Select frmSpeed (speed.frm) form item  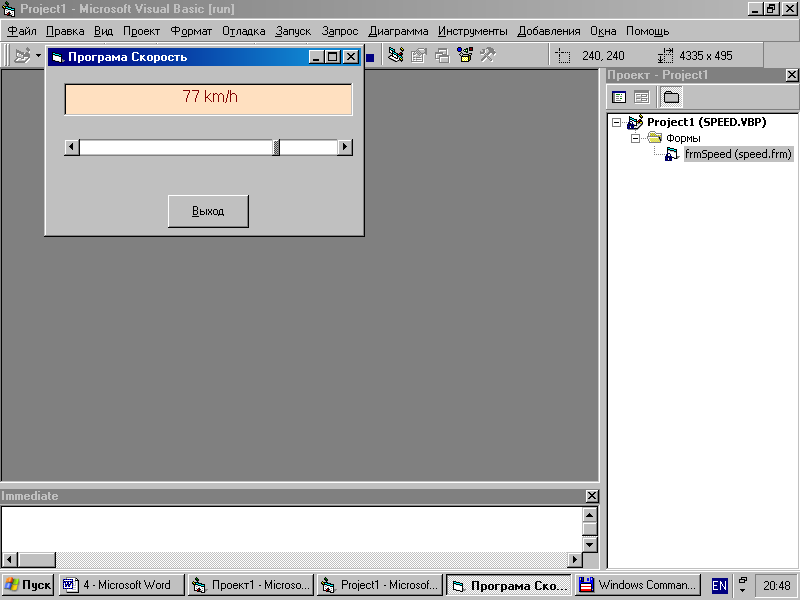click(738, 154)
